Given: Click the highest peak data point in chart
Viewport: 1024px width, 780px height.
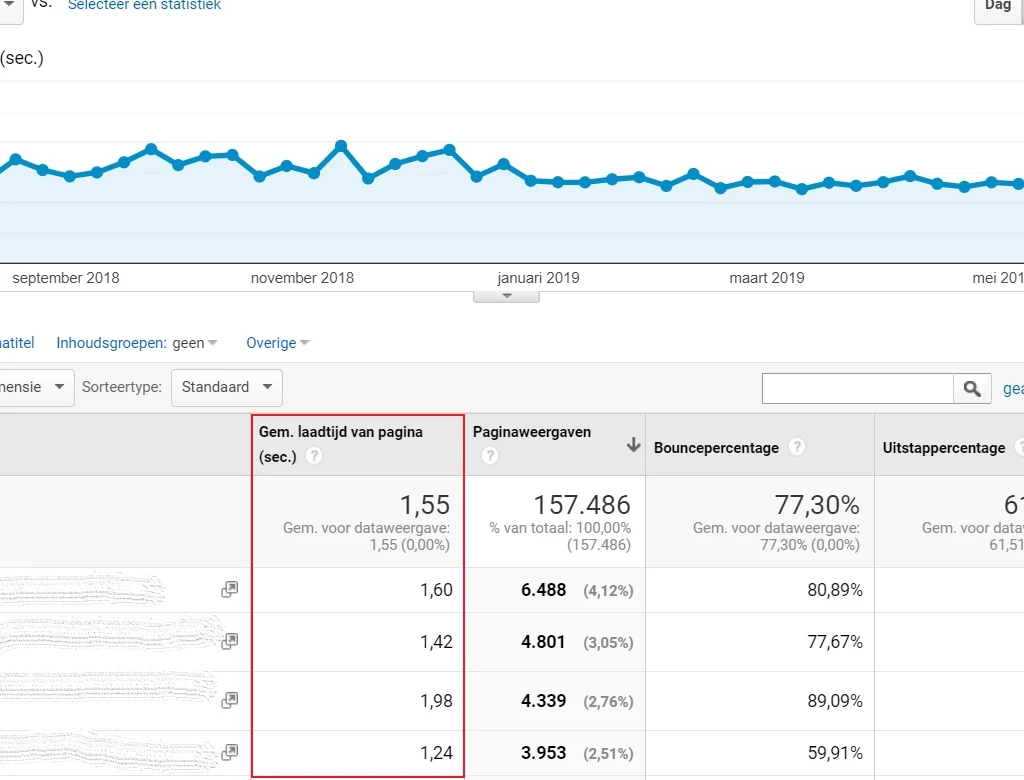Looking at the screenshot, I should tap(341, 146).
